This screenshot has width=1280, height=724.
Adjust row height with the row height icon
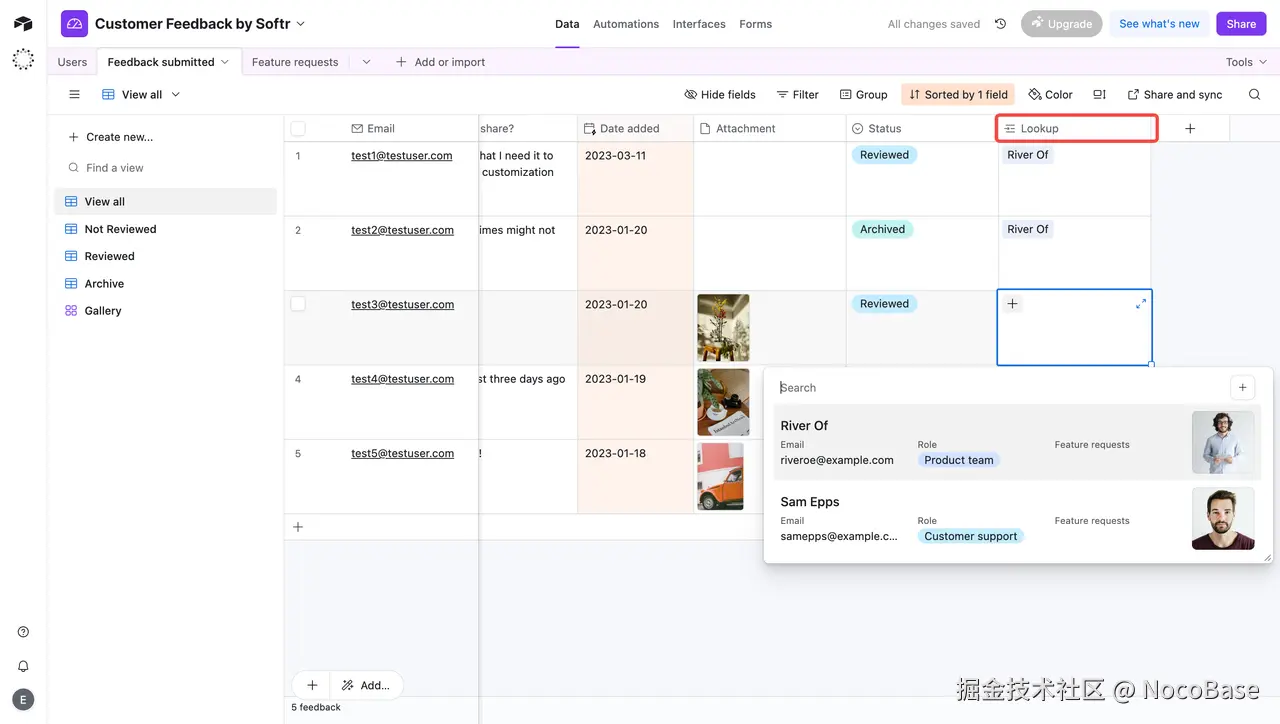1098,94
